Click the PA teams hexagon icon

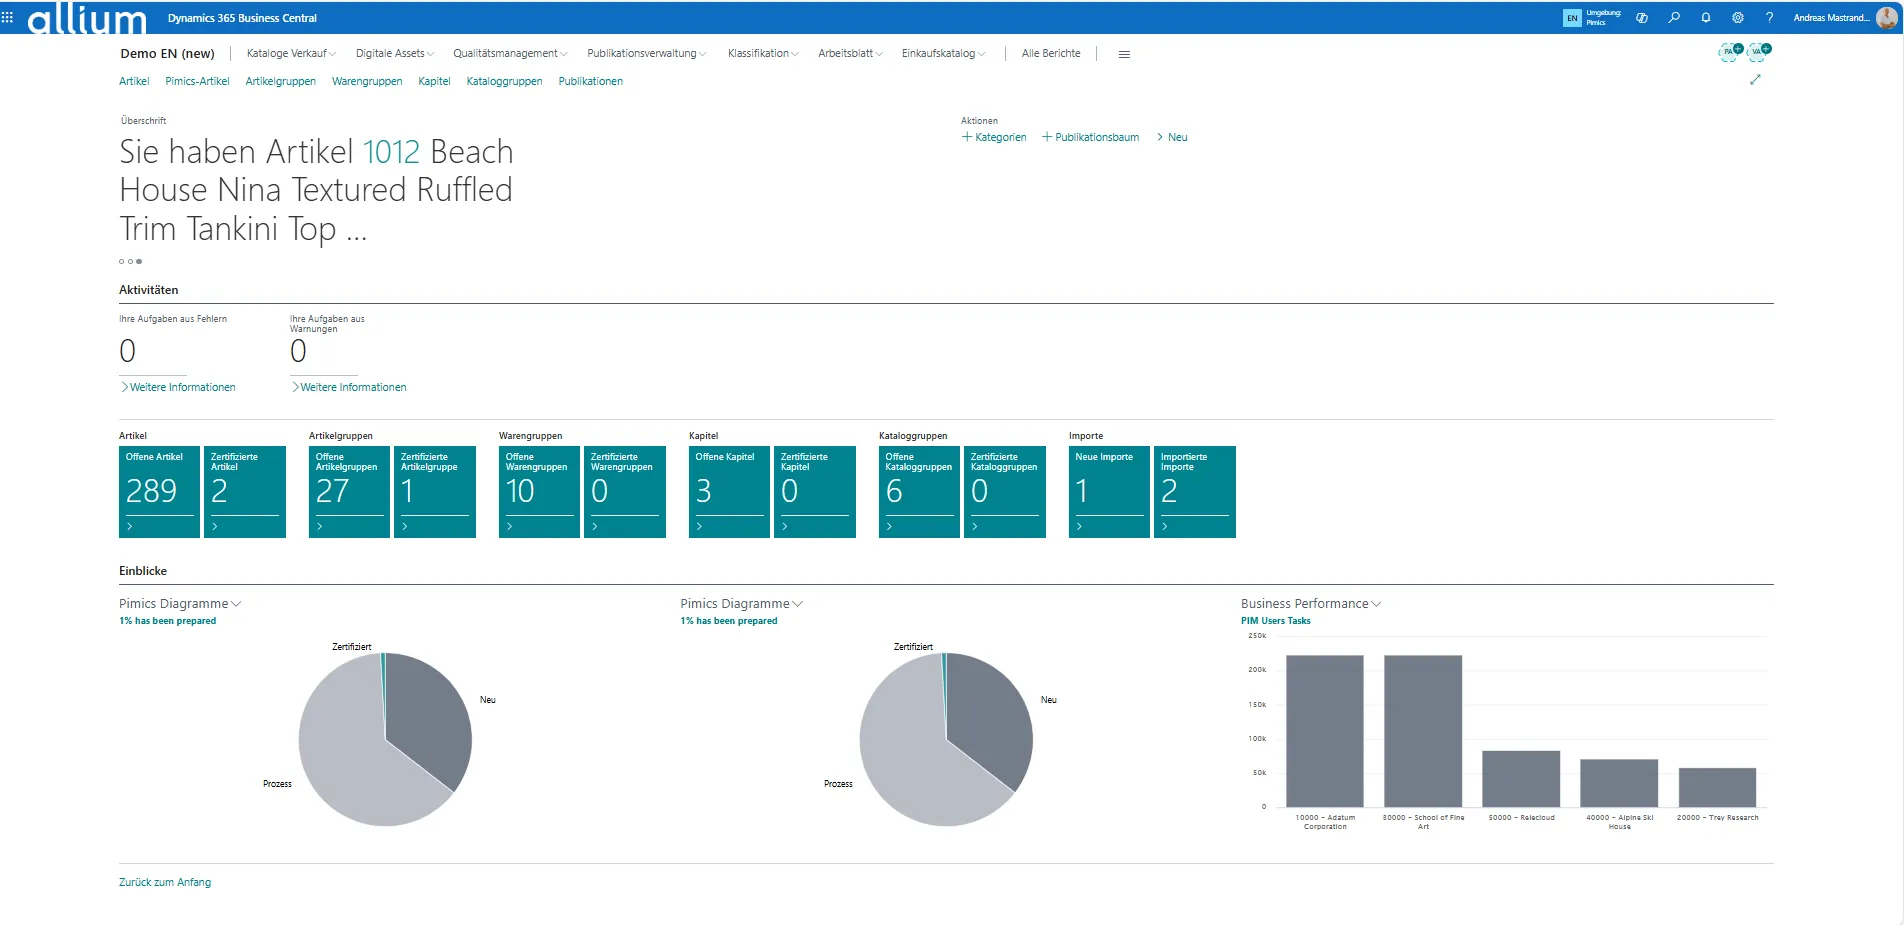1729,52
